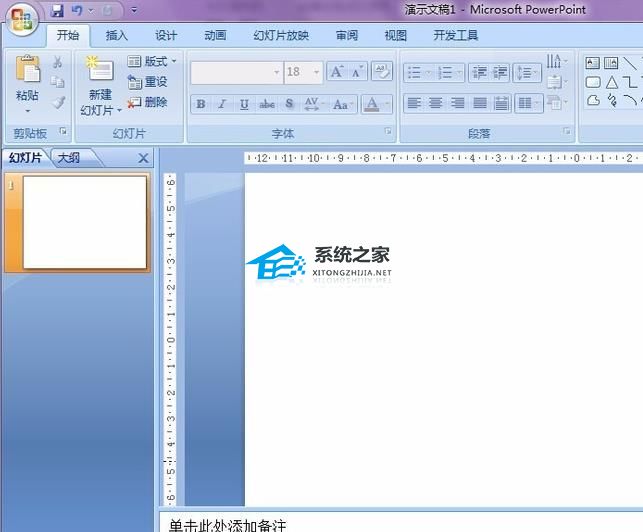Justify the text
The height and width of the screenshot is (532, 643).
point(479,103)
